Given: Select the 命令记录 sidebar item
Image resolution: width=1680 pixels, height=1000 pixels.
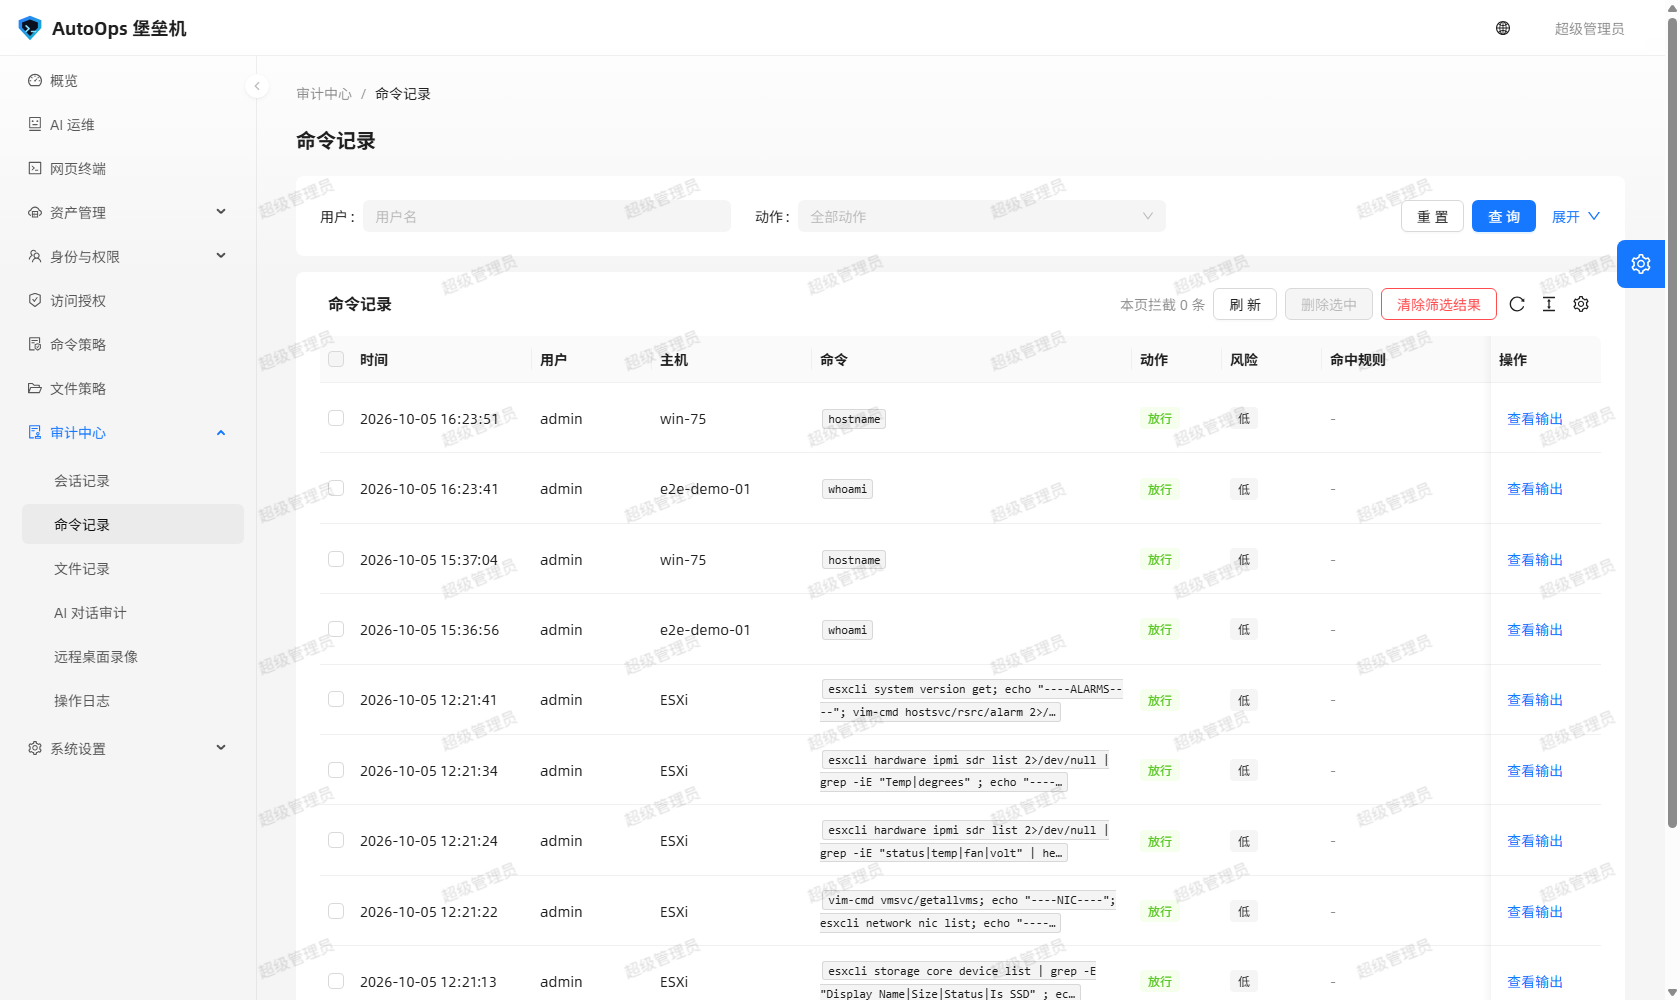Looking at the screenshot, I should [133, 524].
